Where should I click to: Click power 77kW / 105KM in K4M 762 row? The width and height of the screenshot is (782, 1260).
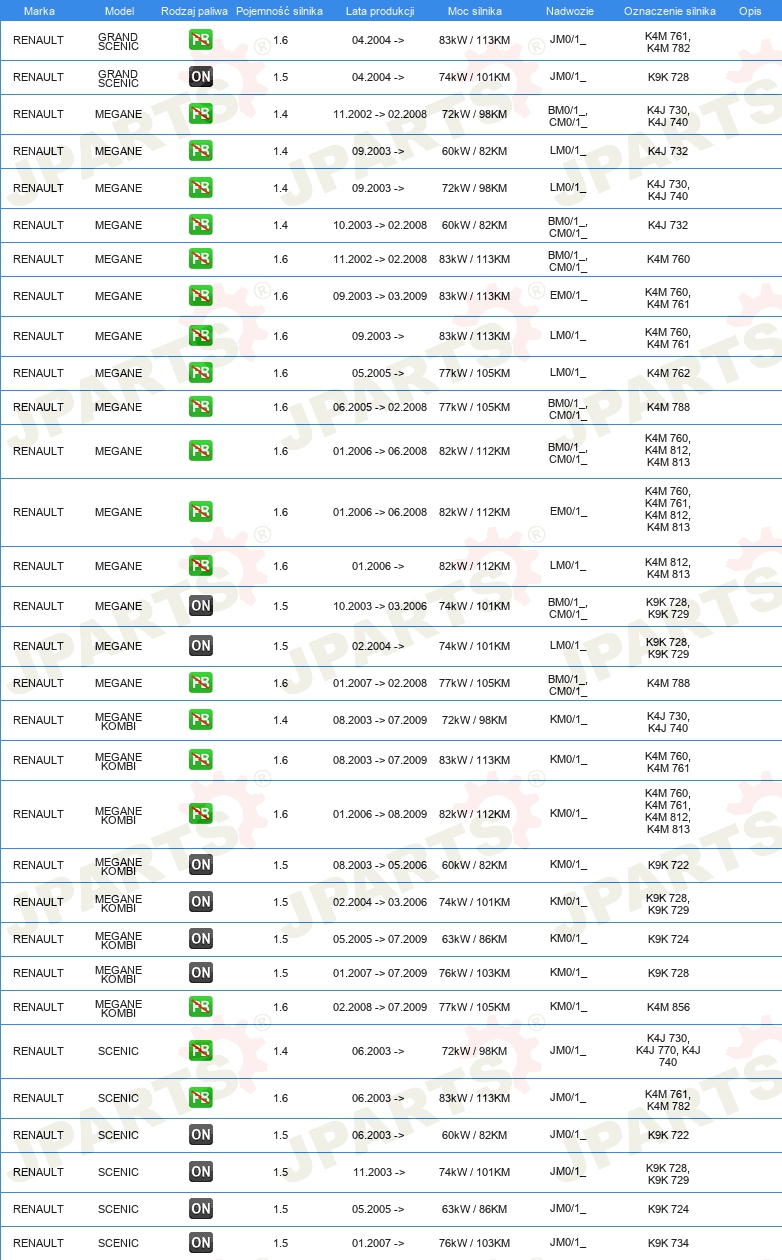[x=474, y=373]
